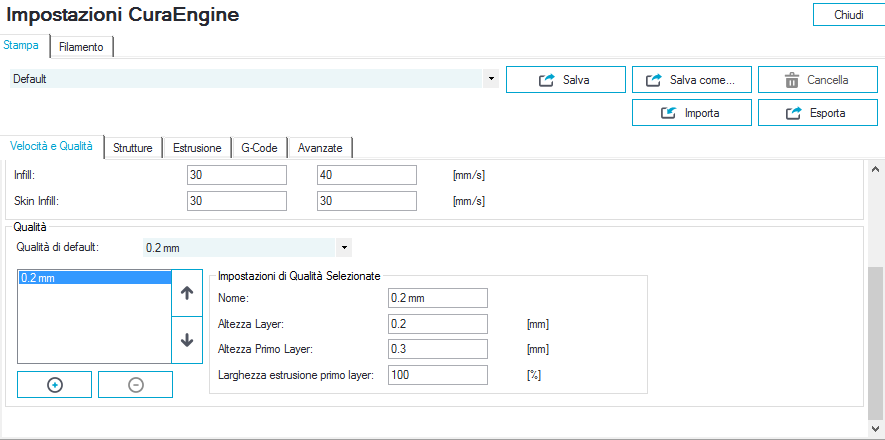Switch to the Filamento tab
Image resolution: width=885 pixels, height=440 pixels.
(81, 47)
